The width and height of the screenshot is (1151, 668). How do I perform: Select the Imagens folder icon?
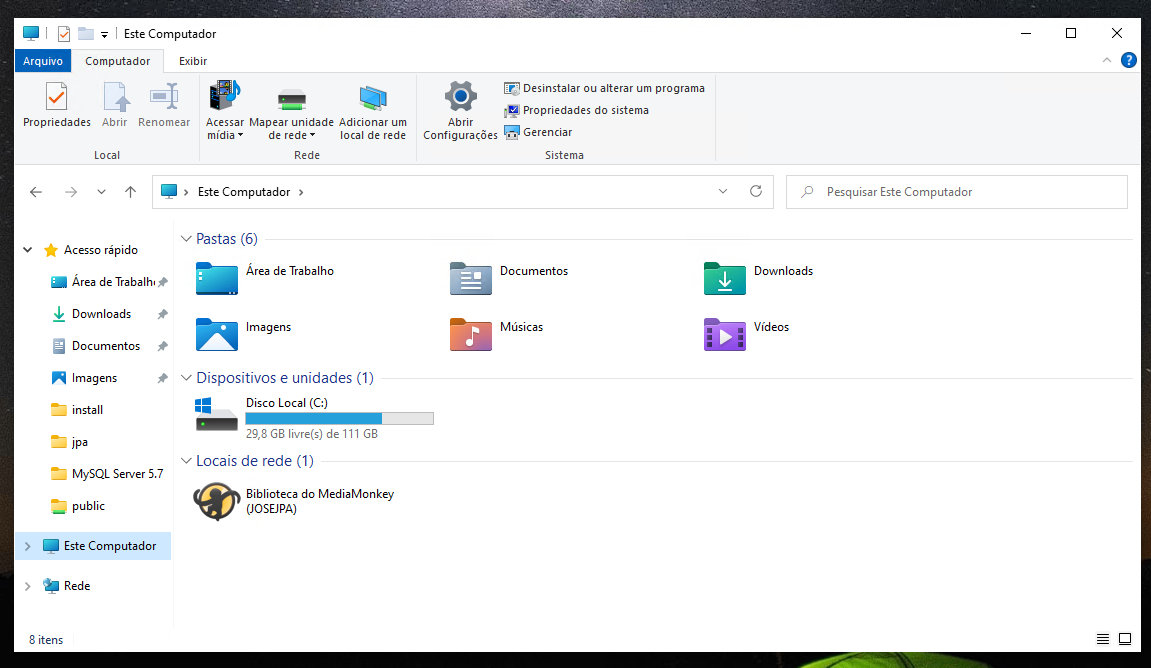217,335
